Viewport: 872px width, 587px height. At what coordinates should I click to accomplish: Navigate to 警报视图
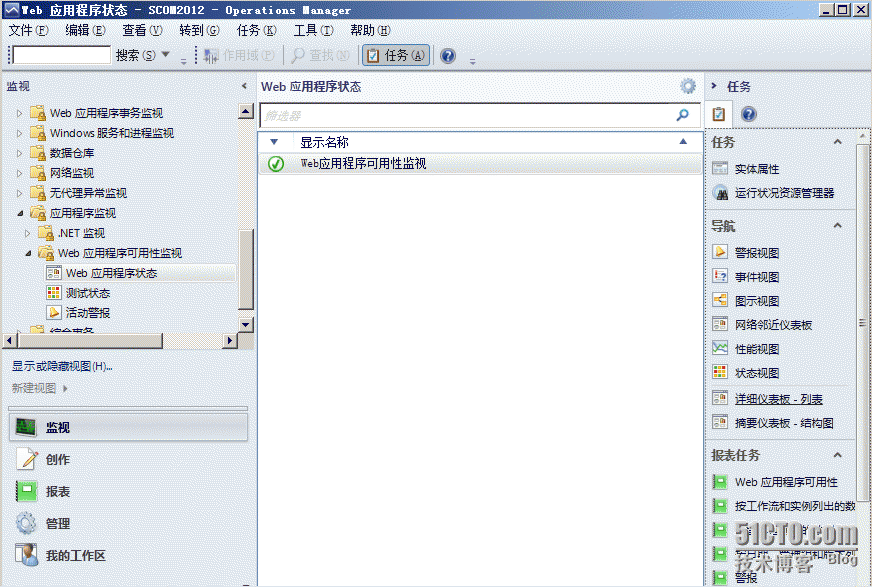pos(757,253)
